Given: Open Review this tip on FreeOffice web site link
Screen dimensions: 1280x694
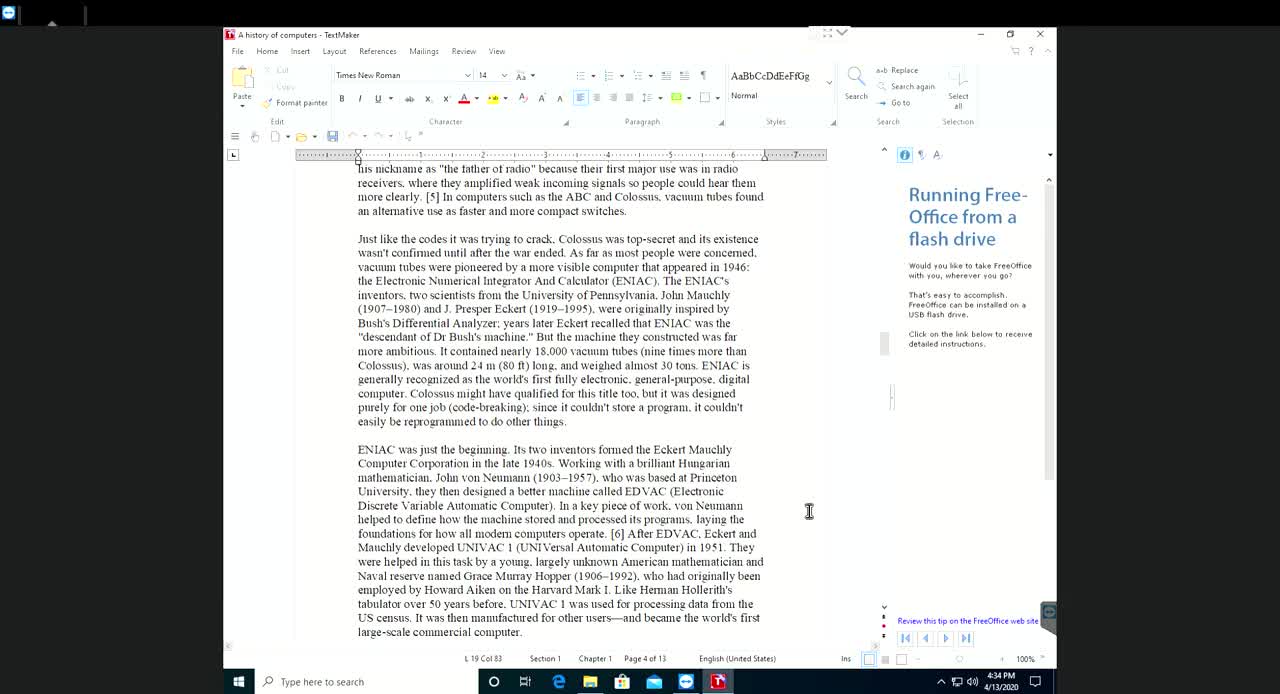Looking at the screenshot, I should [x=968, y=621].
